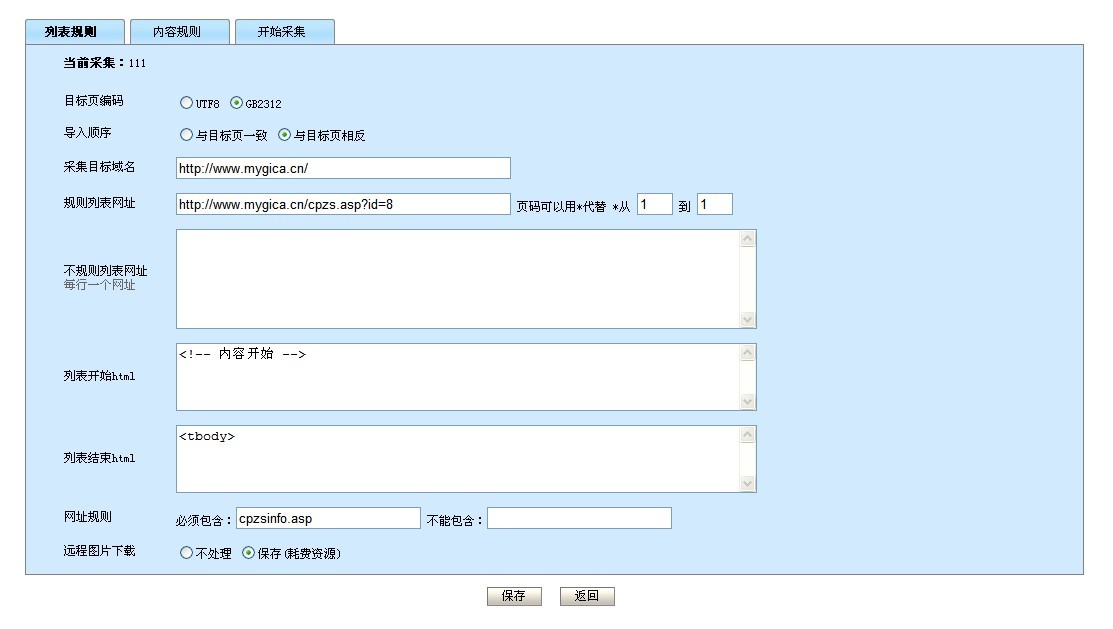The height and width of the screenshot is (629, 1113).
Task: Switch to the 内容规则 tab
Action: click(x=178, y=32)
